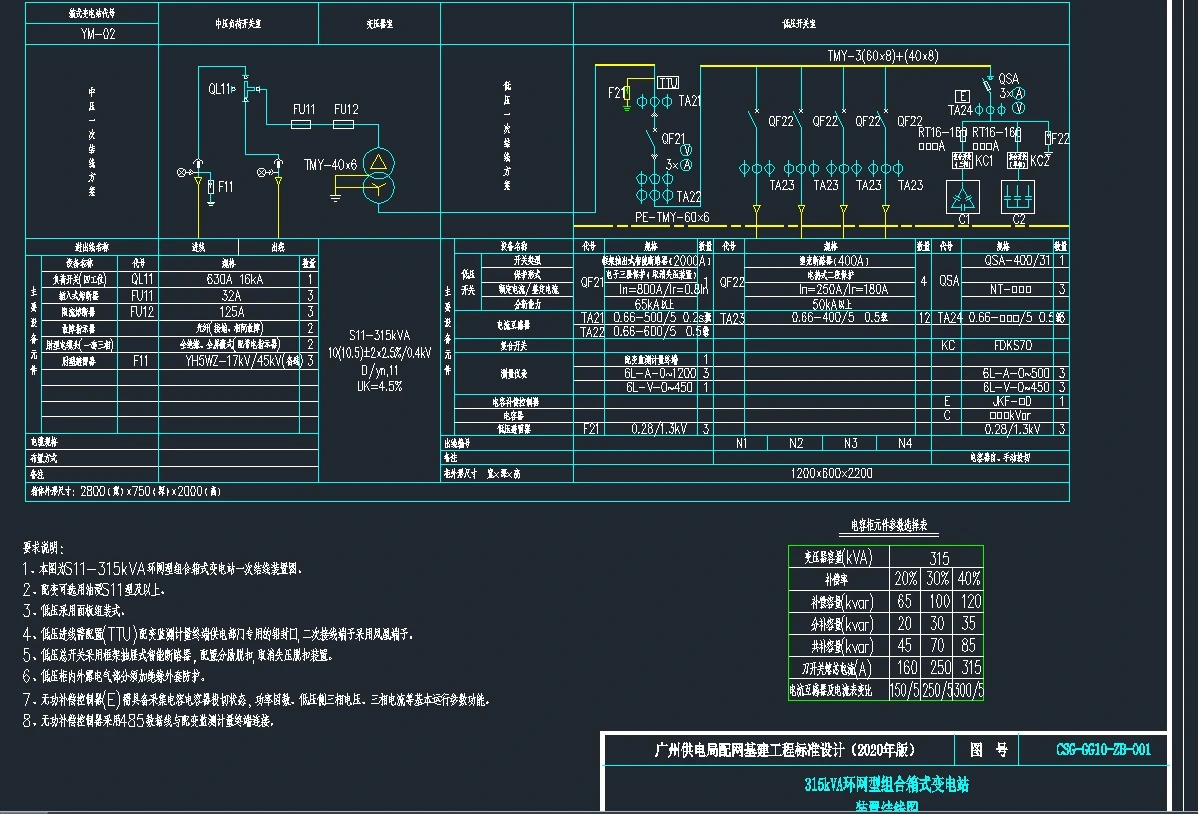
Task: Select the S11-315kVA transformer spec text
Action: click(379, 337)
